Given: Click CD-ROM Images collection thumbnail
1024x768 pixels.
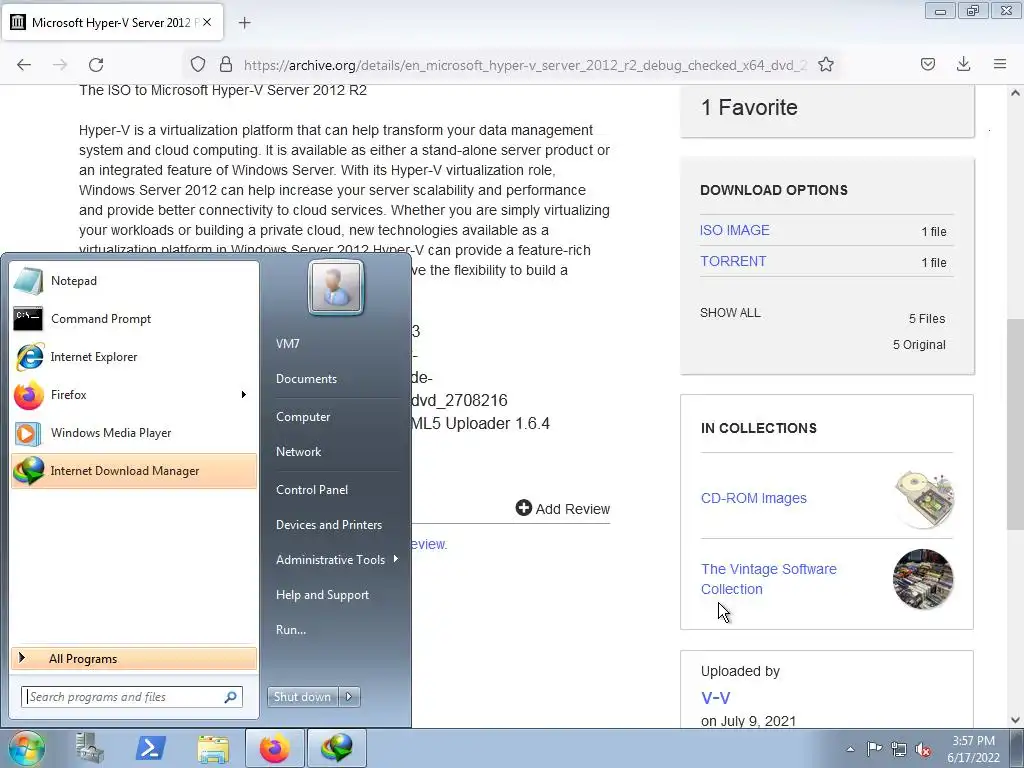Looking at the screenshot, I should pyautogui.click(x=923, y=498).
